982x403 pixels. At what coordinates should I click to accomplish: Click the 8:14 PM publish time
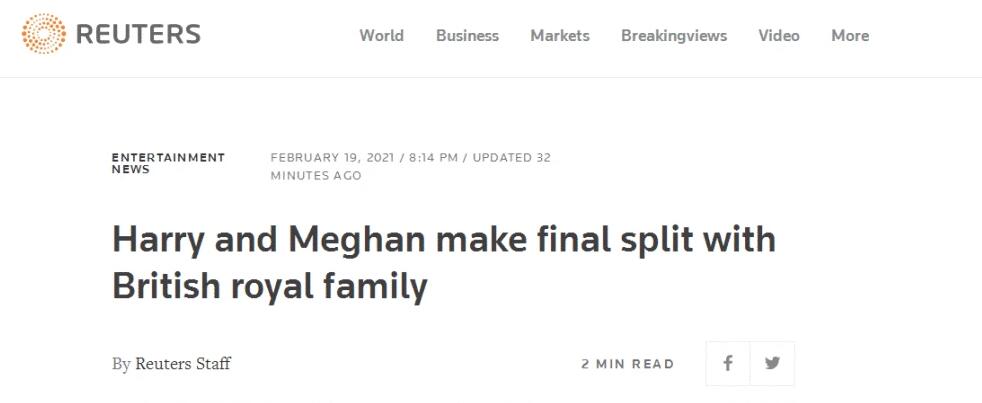[435, 158]
